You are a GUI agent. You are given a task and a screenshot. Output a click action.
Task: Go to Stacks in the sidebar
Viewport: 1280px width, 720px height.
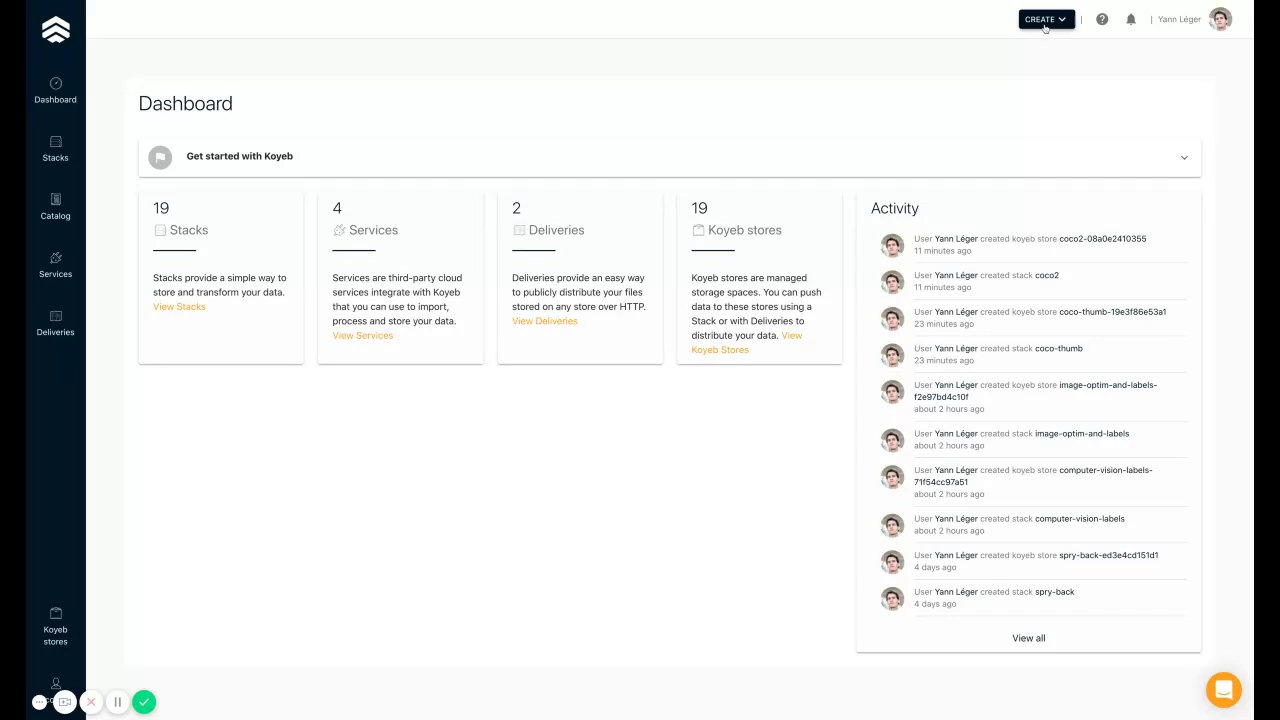point(55,148)
